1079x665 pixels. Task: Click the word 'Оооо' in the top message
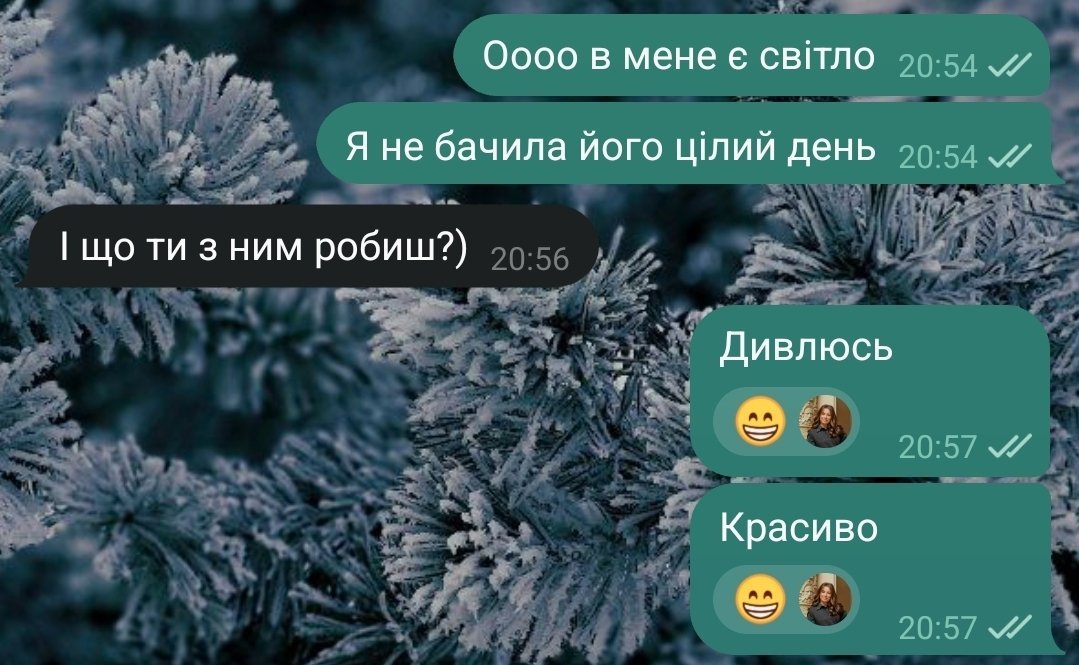coord(530,56)
